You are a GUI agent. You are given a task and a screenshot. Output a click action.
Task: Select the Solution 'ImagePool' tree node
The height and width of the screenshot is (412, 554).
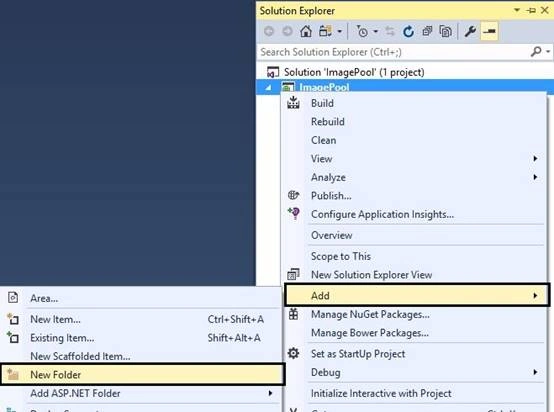point(354,72)
